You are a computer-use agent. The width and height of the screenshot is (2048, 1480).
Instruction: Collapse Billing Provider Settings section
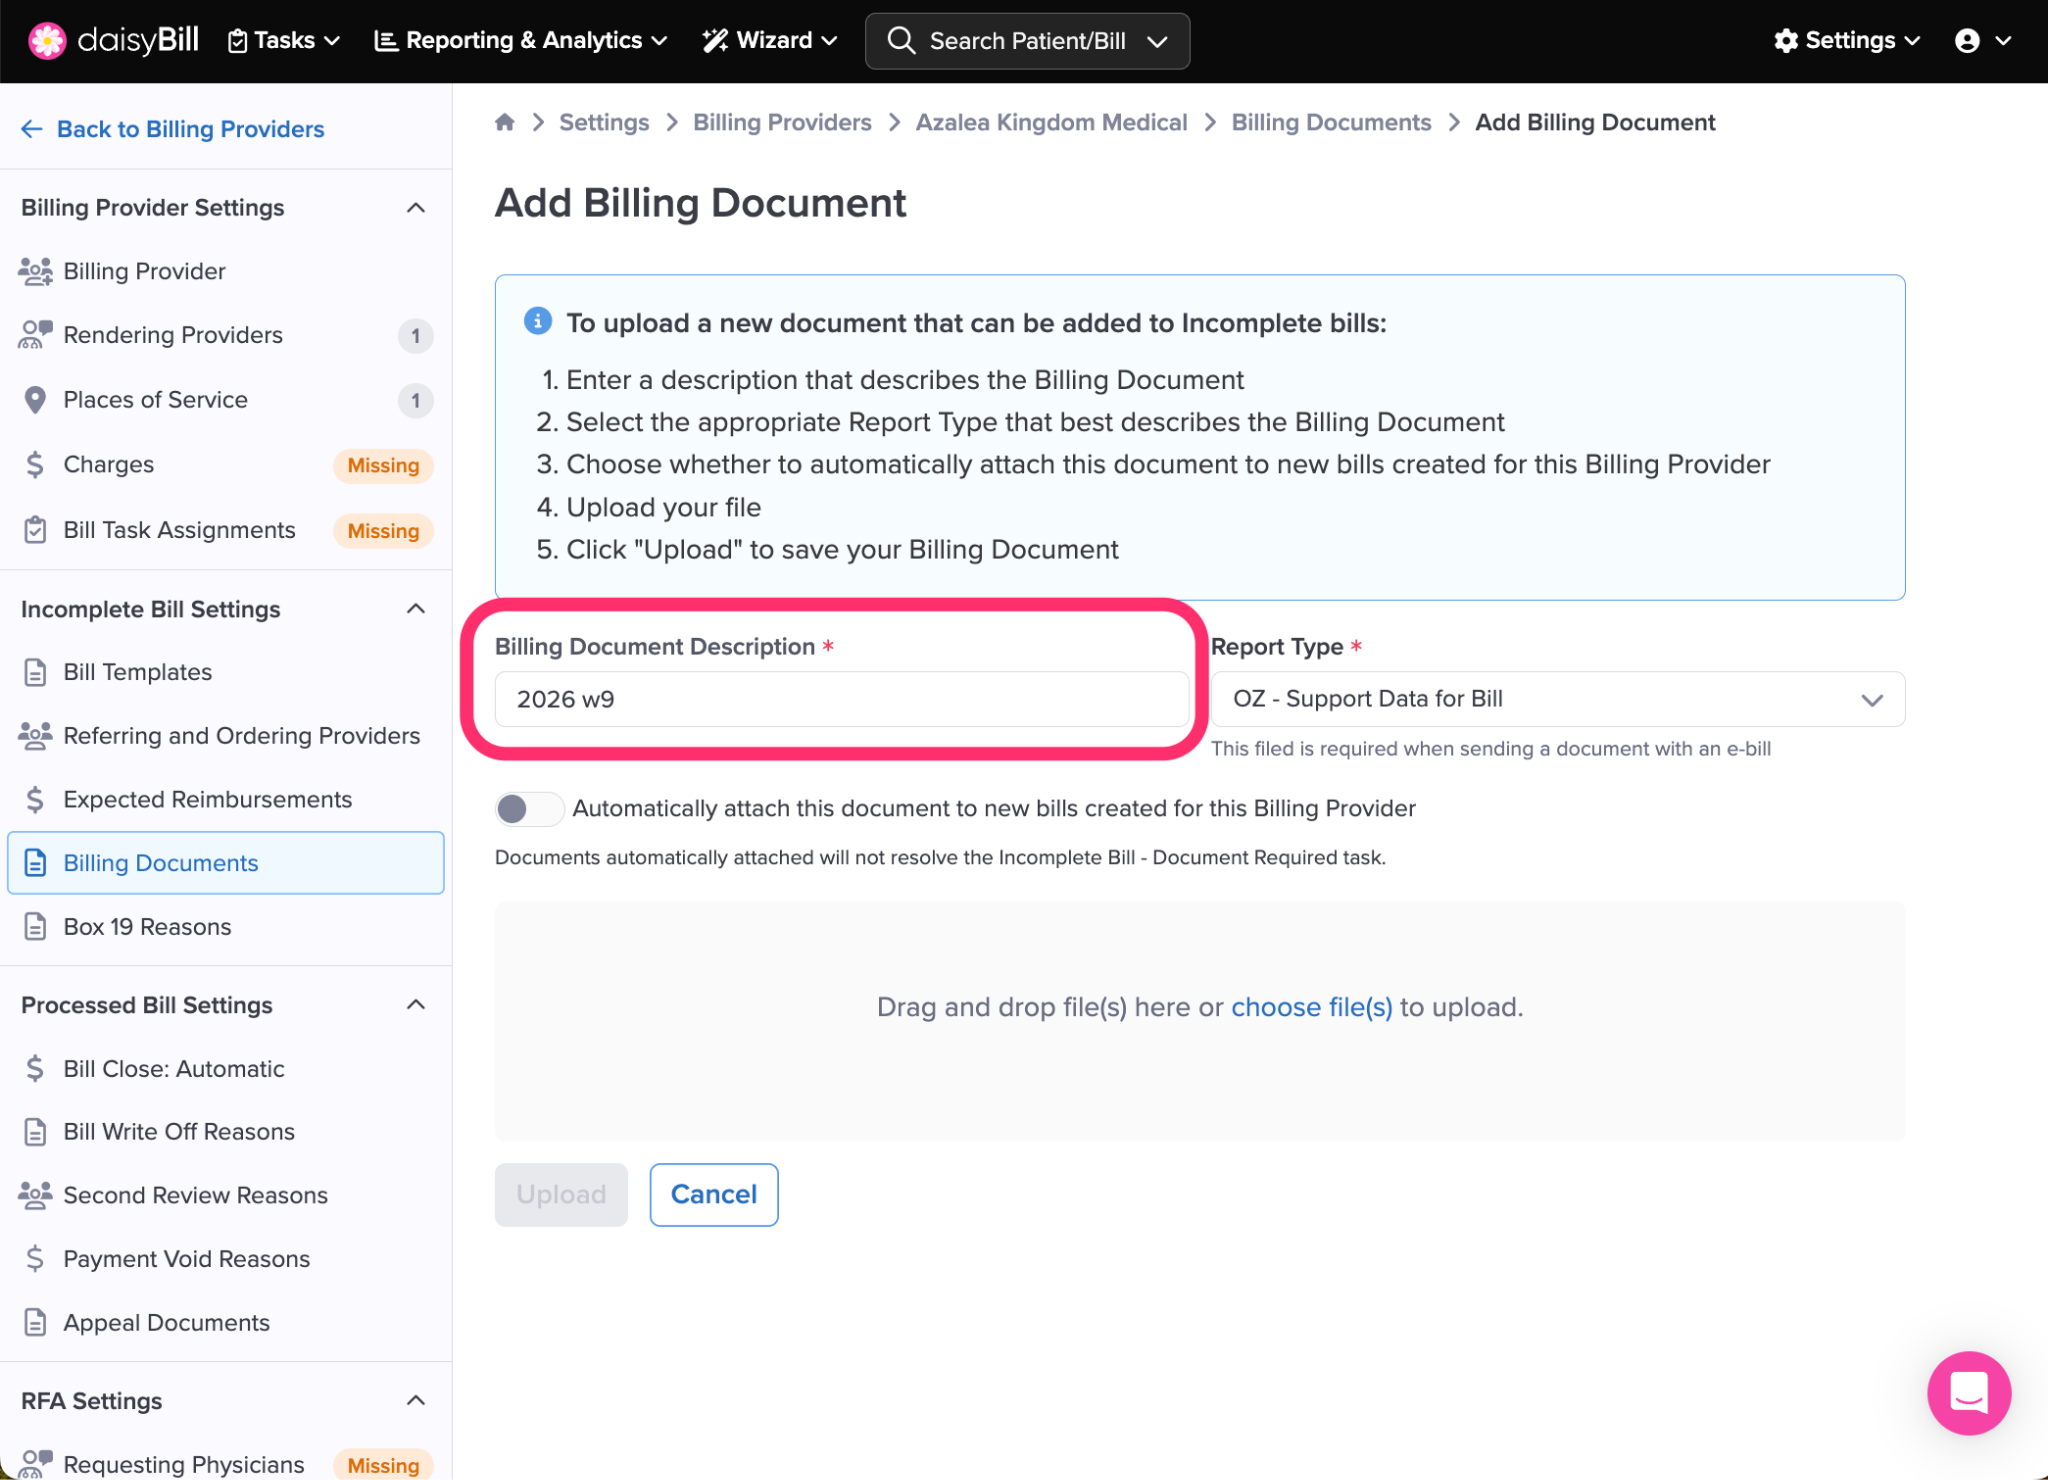(x=416, y=208)
